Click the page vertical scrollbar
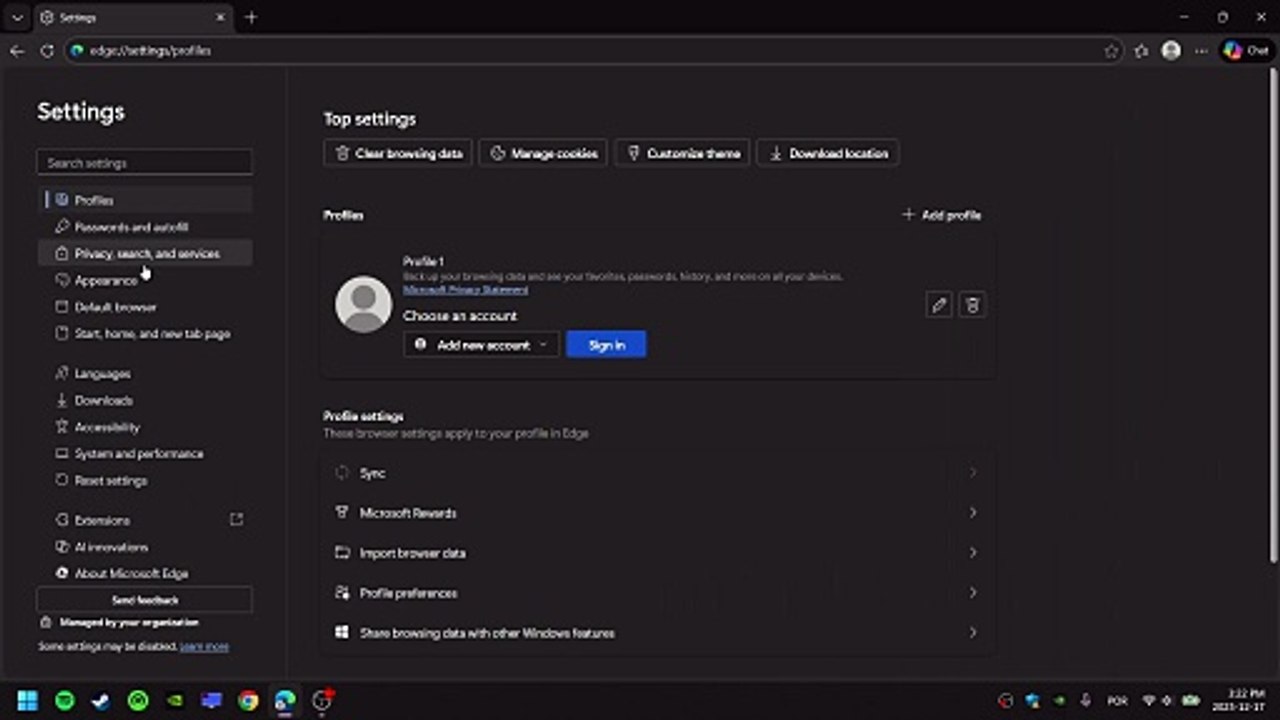This screenshot has width=1280, height=720. [1273, 315]
